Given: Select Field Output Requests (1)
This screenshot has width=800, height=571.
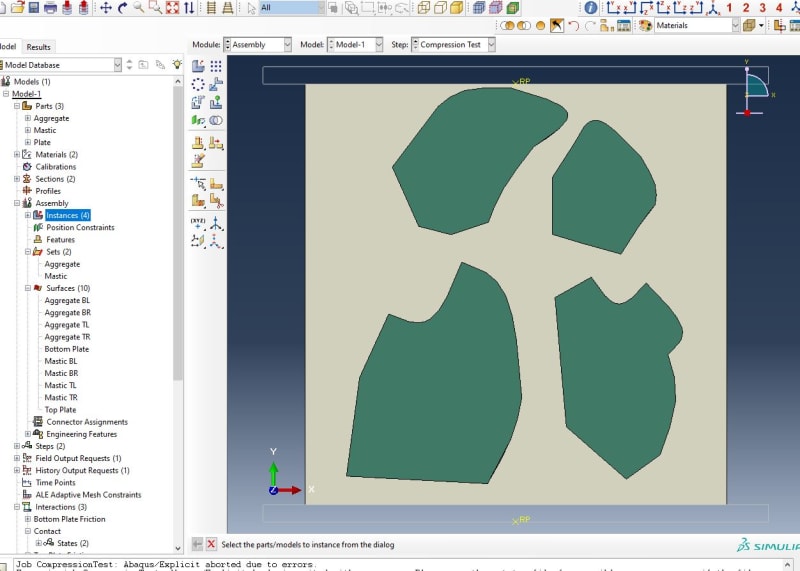Looking at the screenshot, I should click(78, 458).
